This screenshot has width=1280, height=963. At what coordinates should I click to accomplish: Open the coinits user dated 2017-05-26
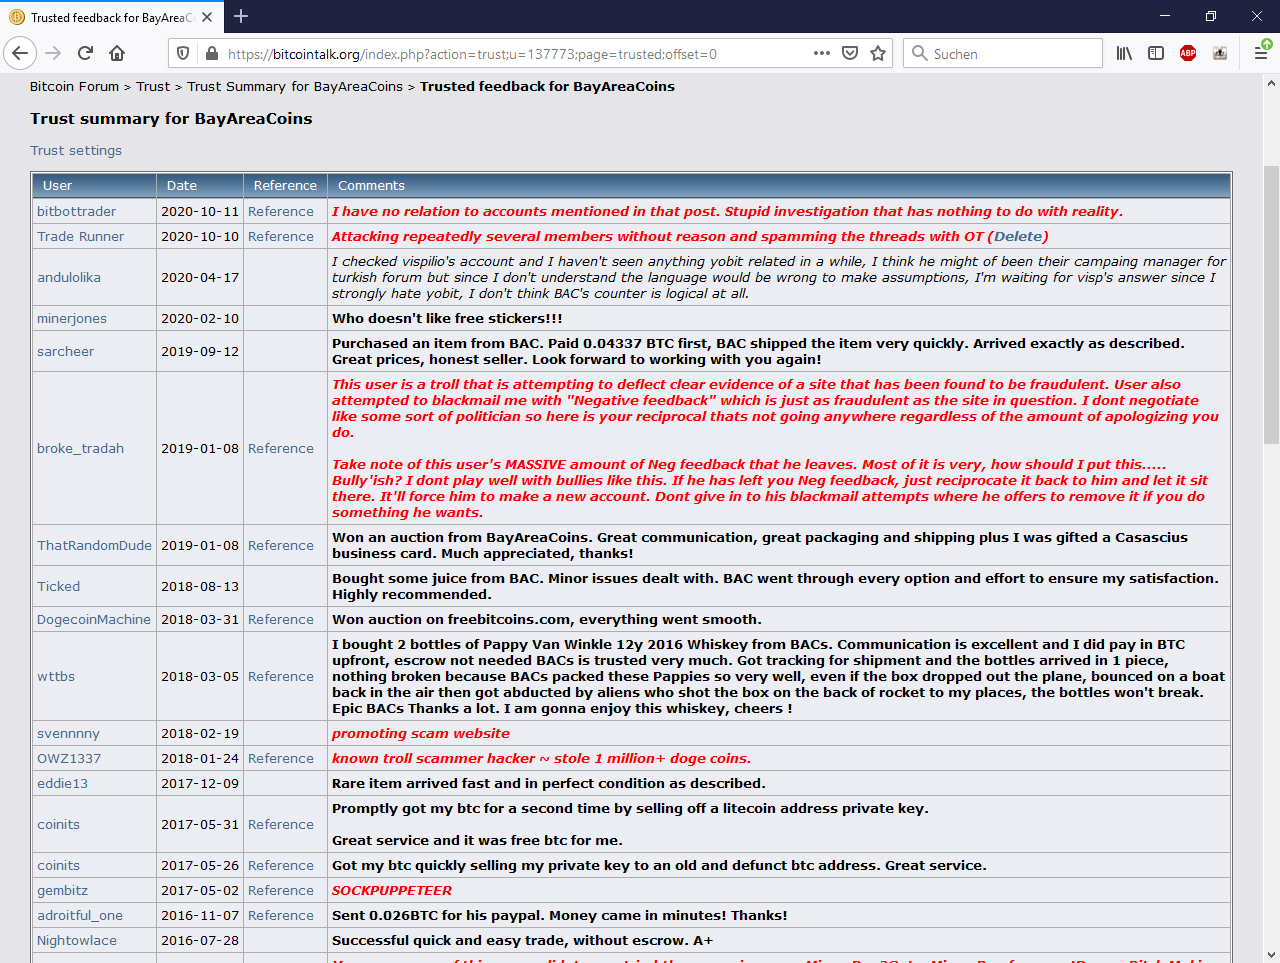point(59,866)
